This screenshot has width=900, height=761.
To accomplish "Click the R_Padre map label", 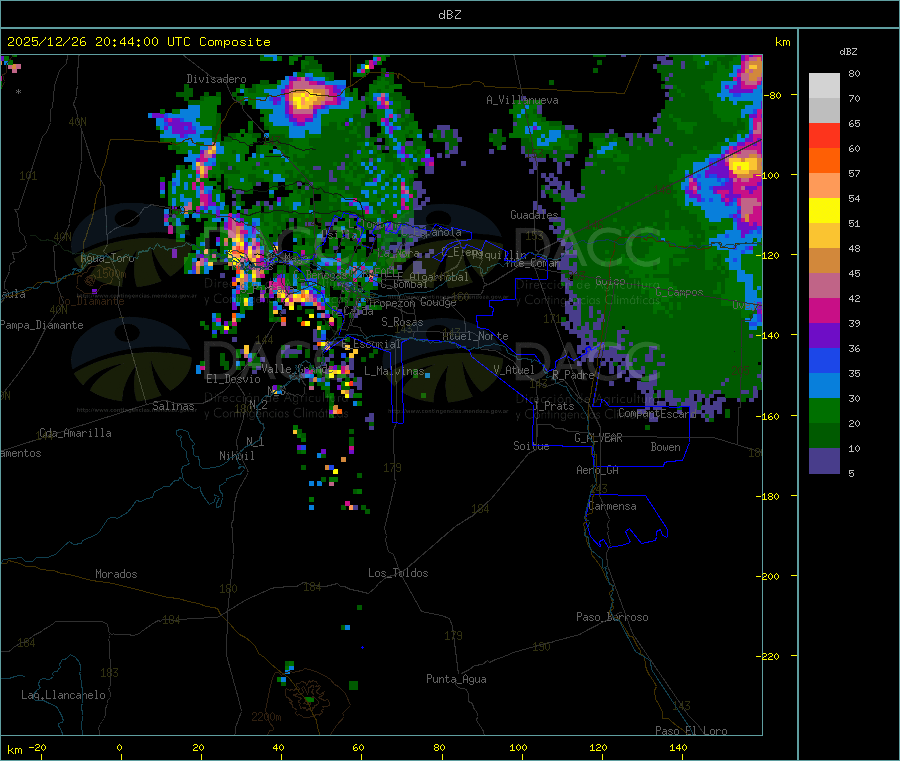I will [x=573, y=375].
